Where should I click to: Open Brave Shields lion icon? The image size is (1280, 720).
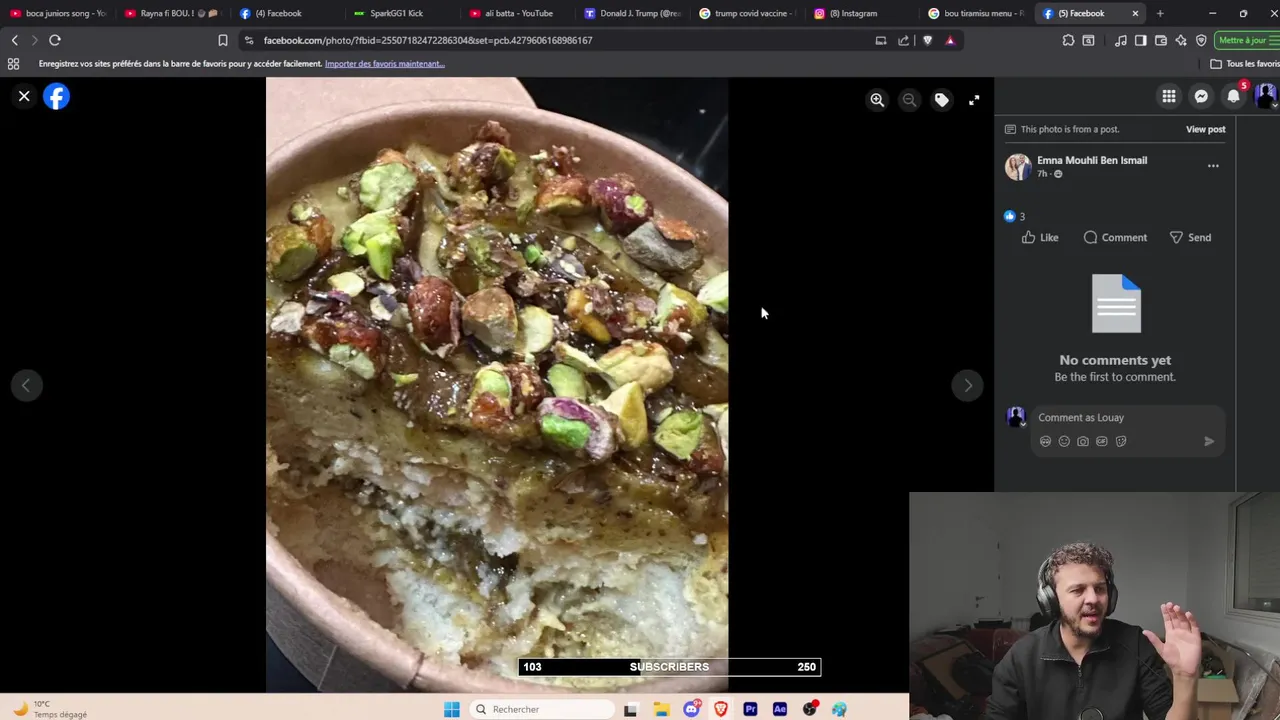tap(927, 40)
